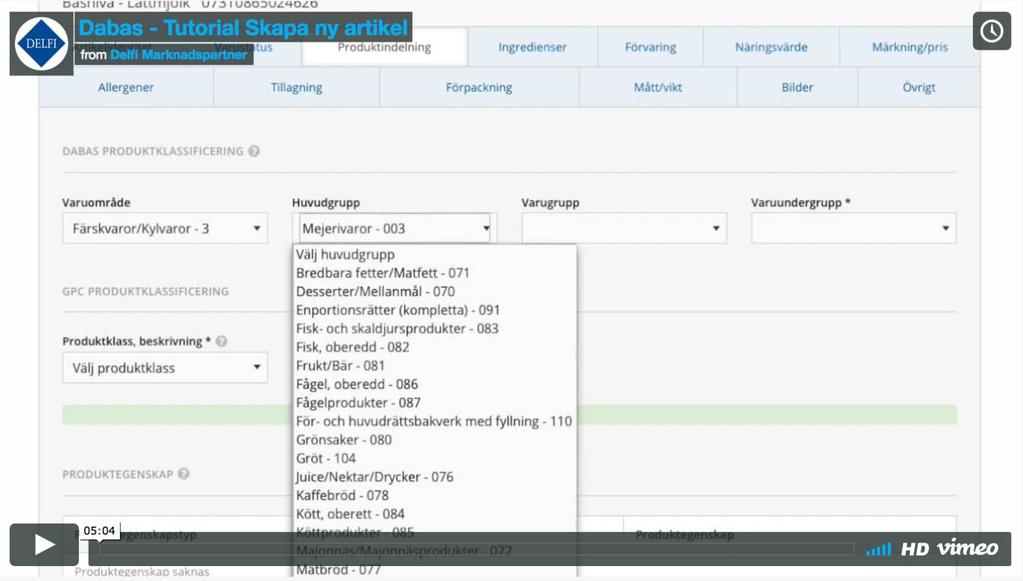This screenshot has height=581, width=1023.
Task: Adjust the volume bars control
Action: tap(878, 550)
